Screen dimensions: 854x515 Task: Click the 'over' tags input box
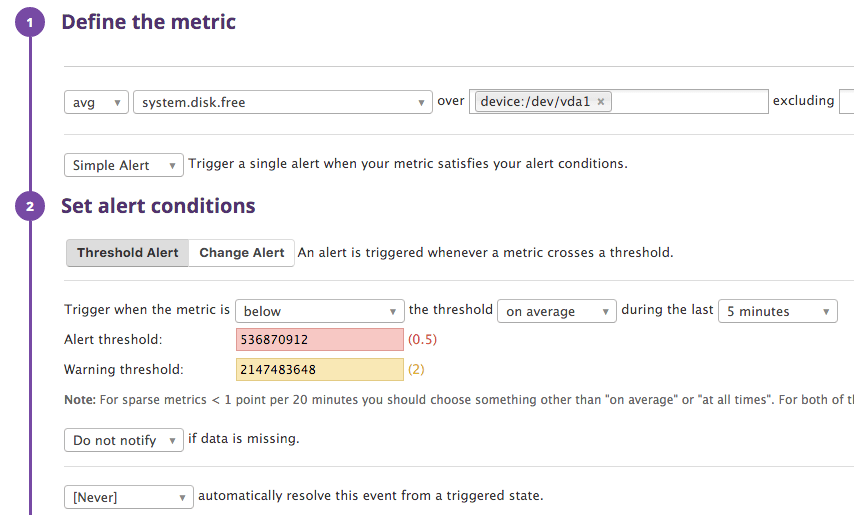(x=690, y=102)
